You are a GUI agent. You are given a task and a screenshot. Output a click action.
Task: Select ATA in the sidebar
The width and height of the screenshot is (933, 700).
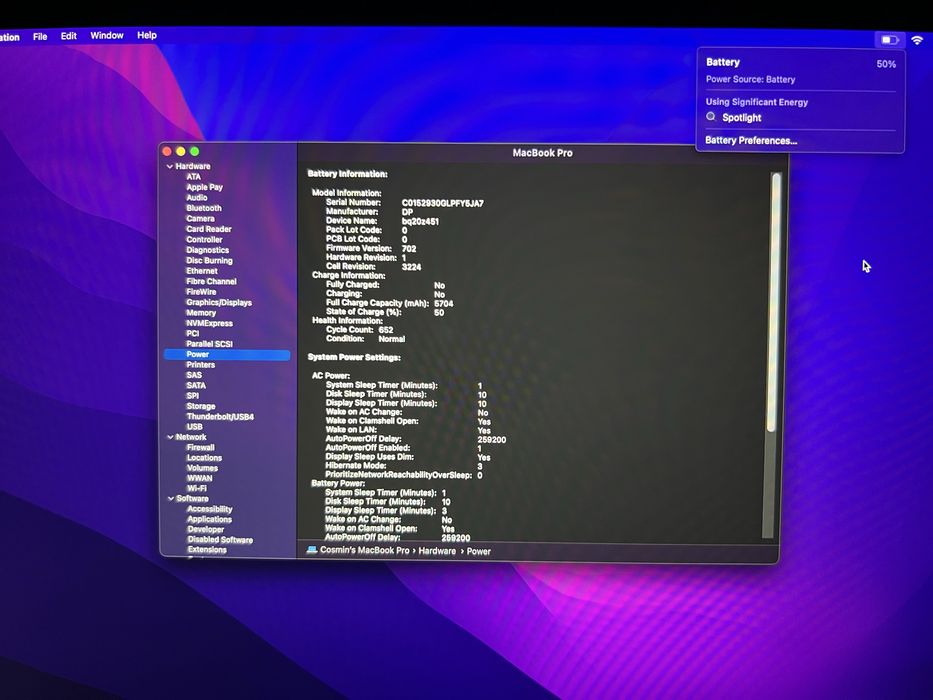pos(193,177)
